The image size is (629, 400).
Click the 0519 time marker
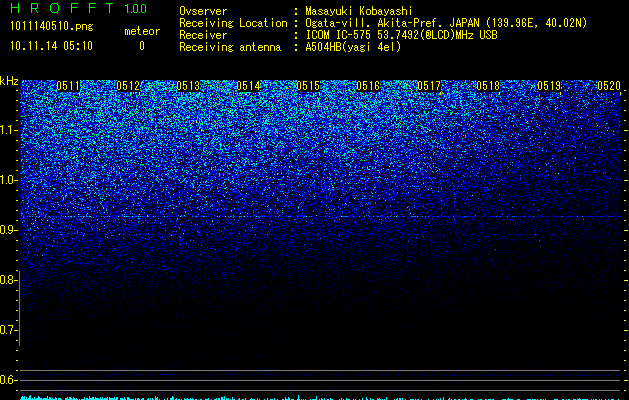click(x=549, y=86)
